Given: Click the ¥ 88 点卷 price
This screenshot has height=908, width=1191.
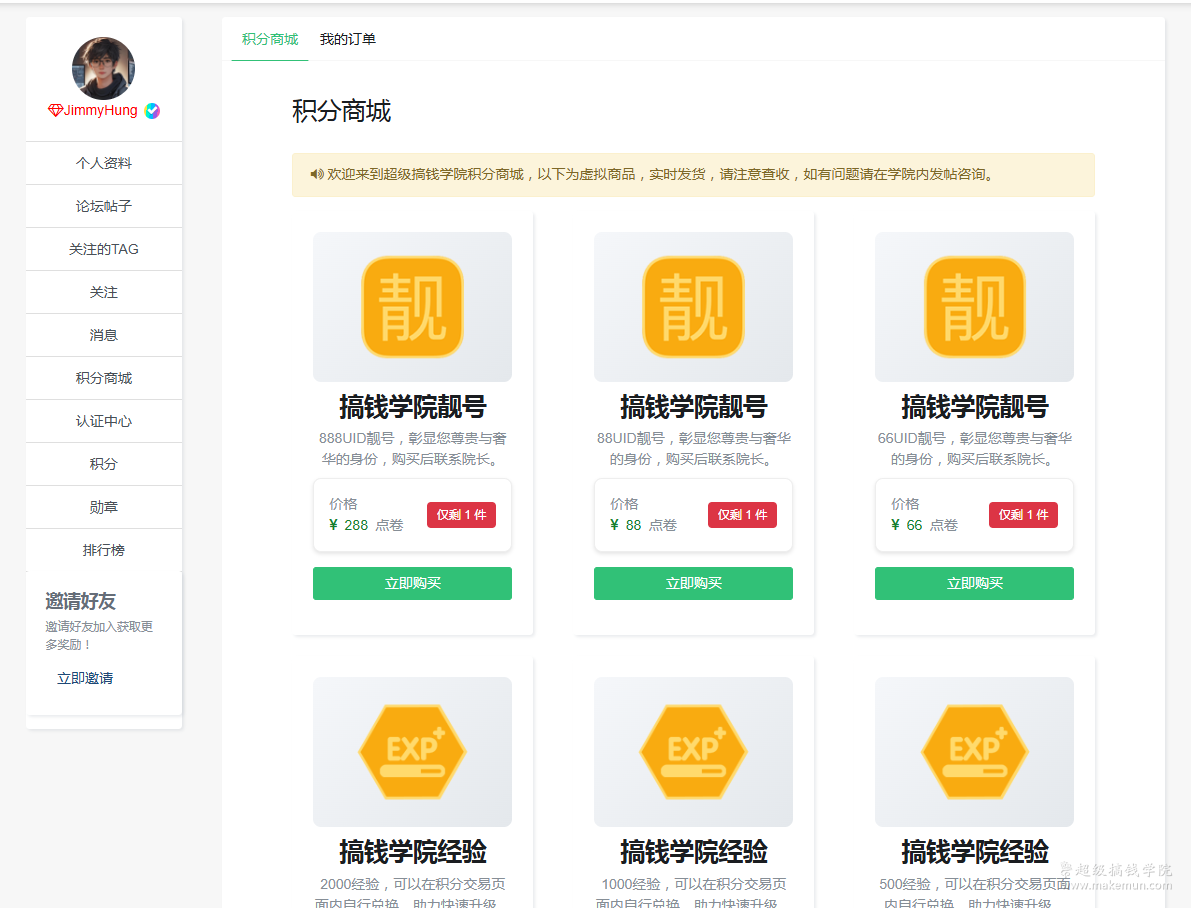Looking at the screenshot, I should click(643, 525).
